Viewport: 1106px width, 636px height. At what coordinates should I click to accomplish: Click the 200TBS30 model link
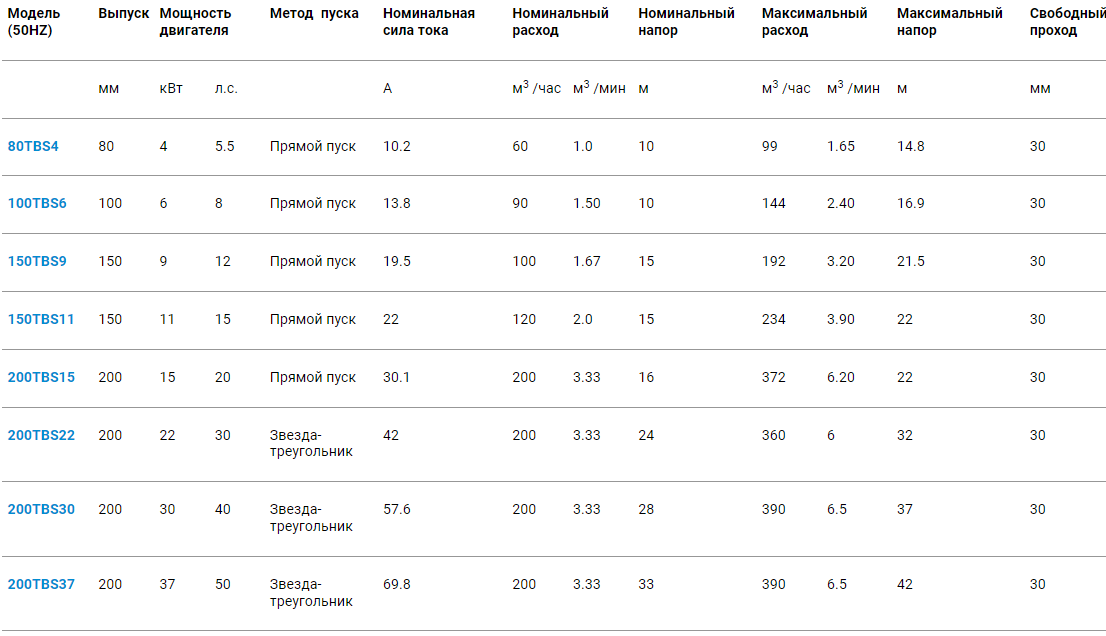pyautogui.click(x=41, y=510)
